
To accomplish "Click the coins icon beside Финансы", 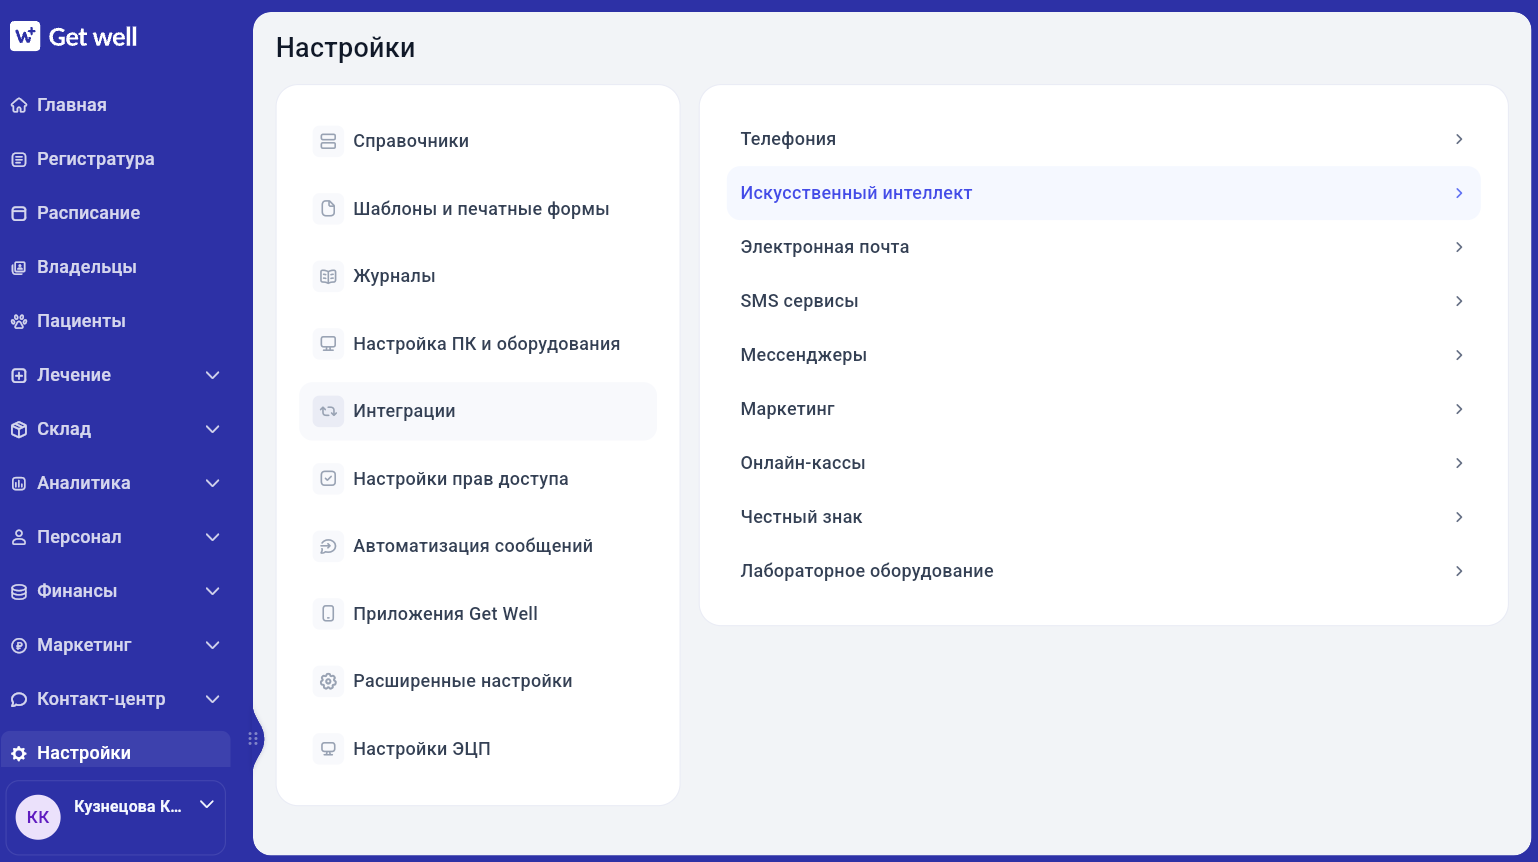I will tap(19, 591).
